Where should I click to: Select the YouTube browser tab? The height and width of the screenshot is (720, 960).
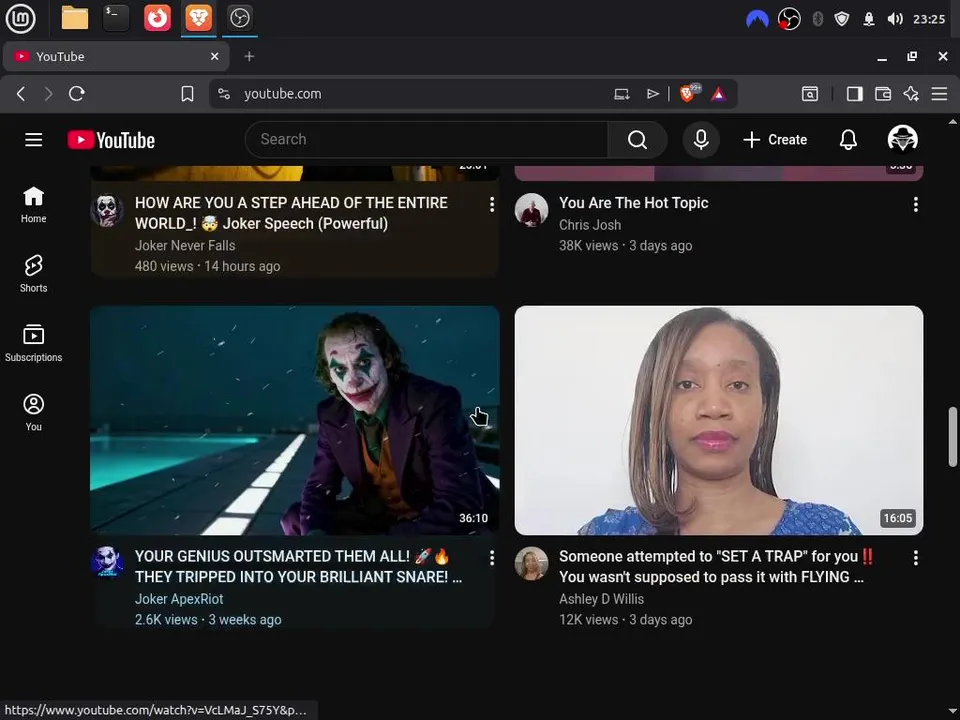[116, 56]
